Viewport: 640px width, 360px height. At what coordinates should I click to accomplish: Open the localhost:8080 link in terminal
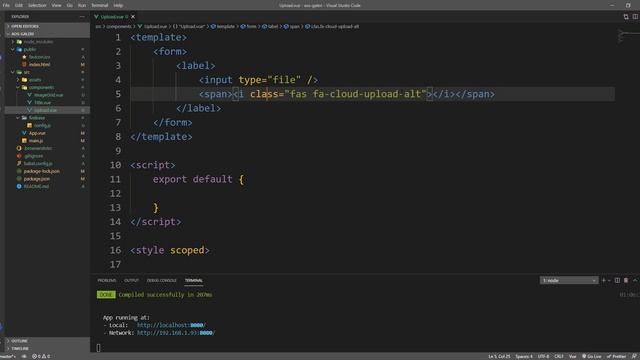(171, 325)
